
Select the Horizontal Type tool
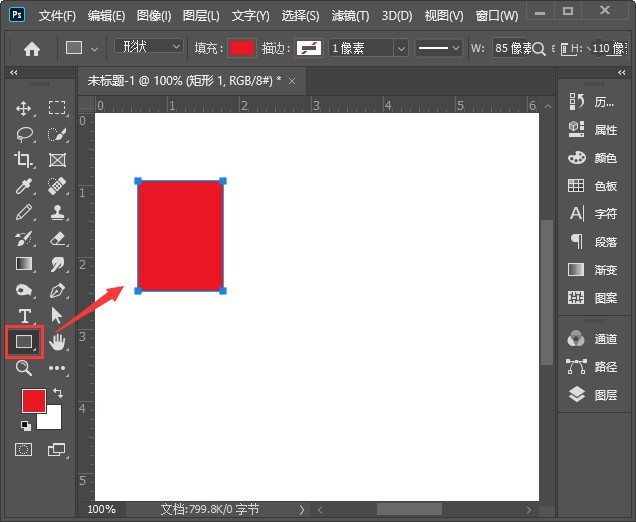coord(24,316)
